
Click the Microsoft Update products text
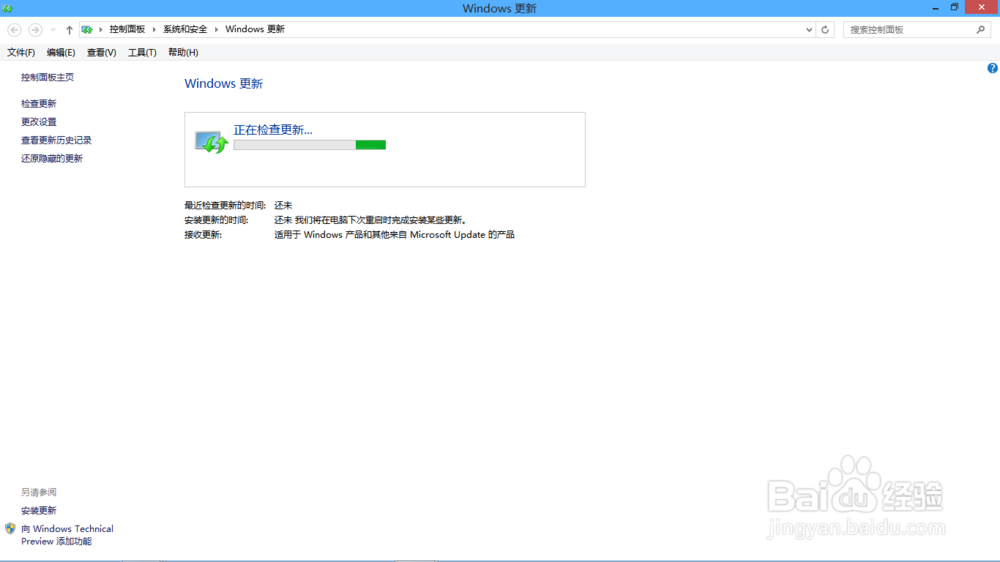coord(394,235)
